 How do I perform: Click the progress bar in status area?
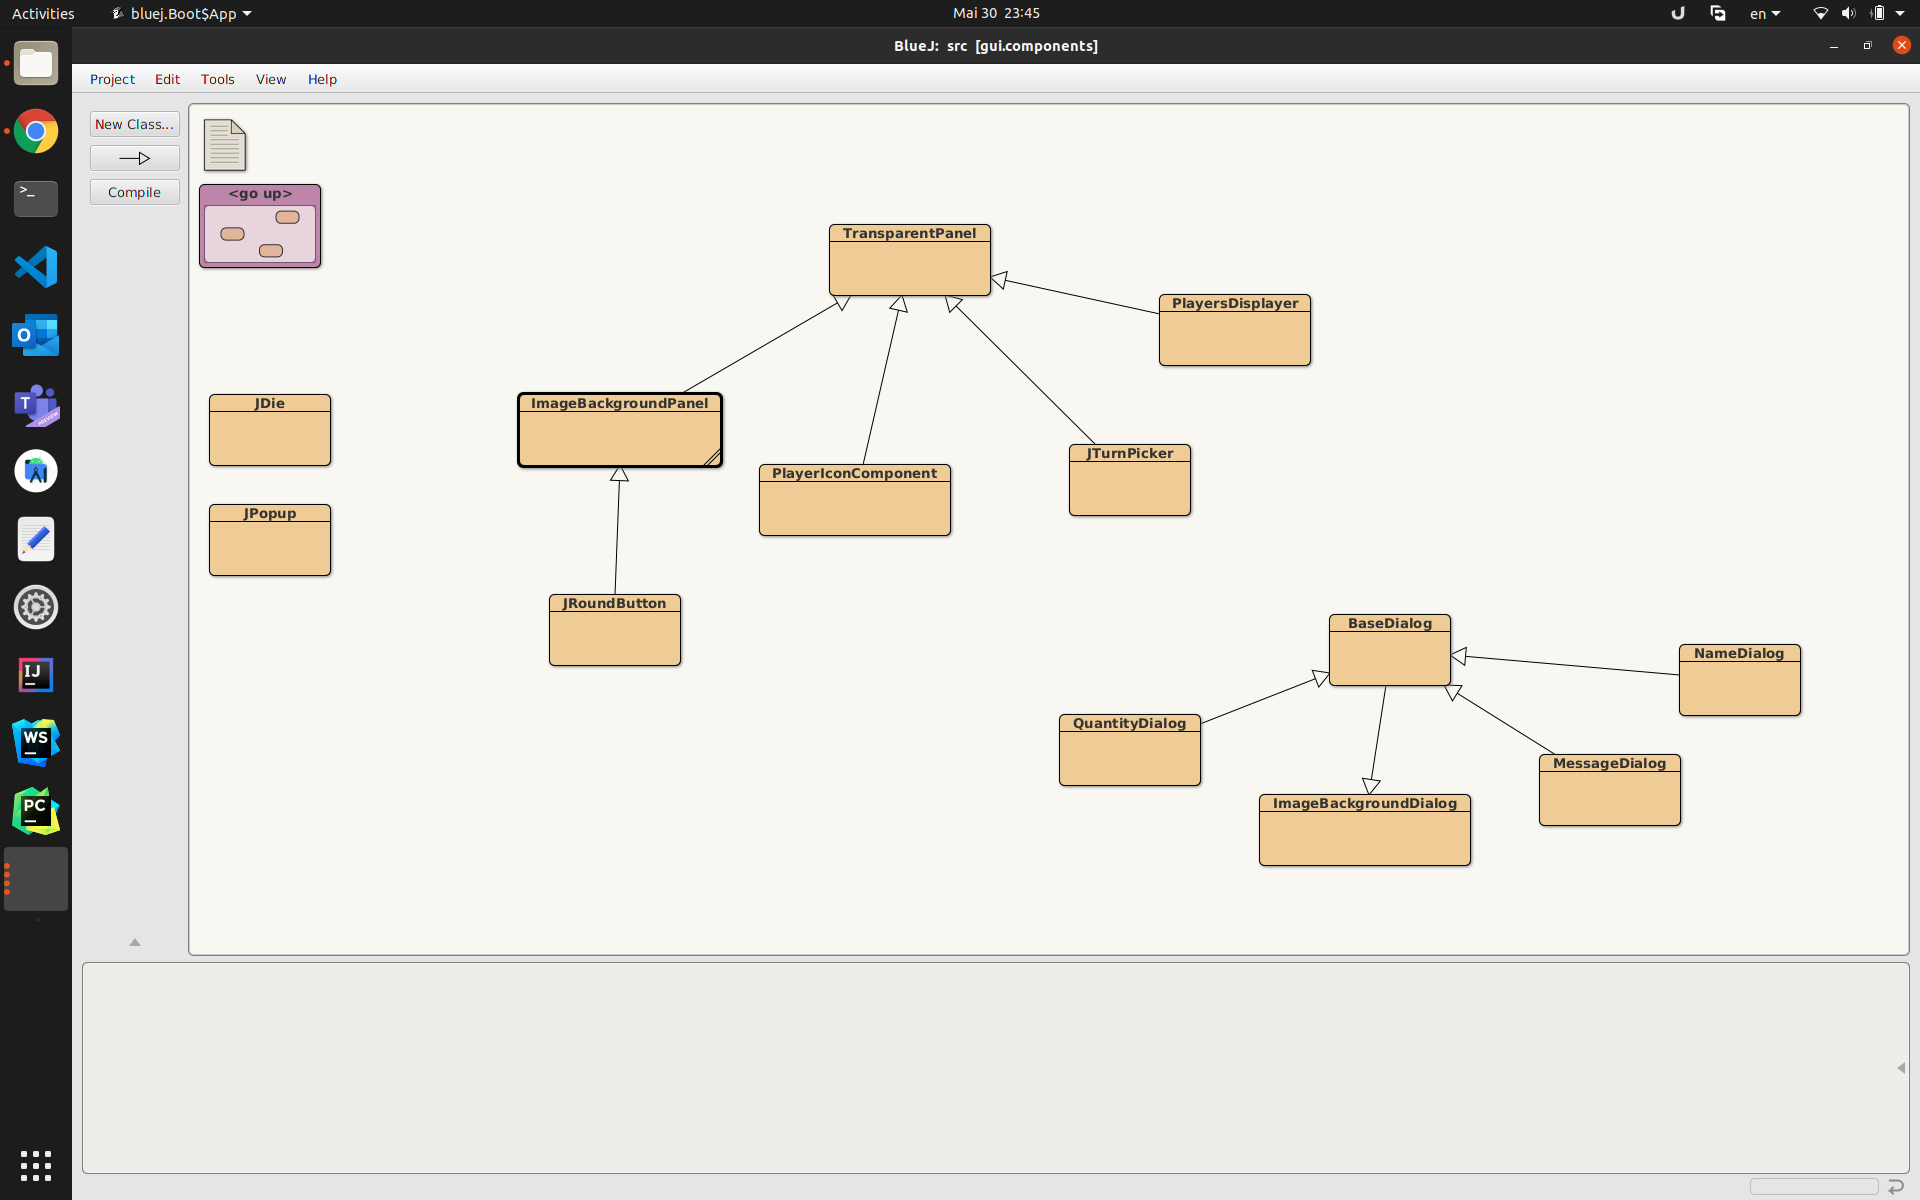point(1813,1186)
